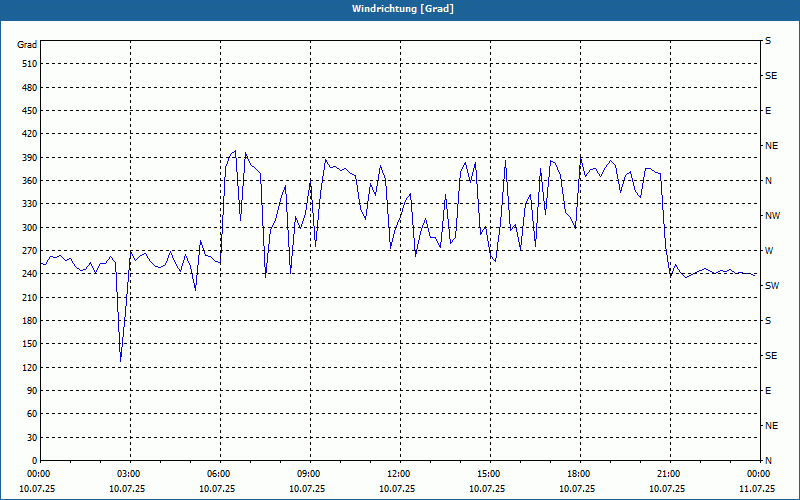
Task: Select the 12:00 time axis label
Action: [399, 474]
